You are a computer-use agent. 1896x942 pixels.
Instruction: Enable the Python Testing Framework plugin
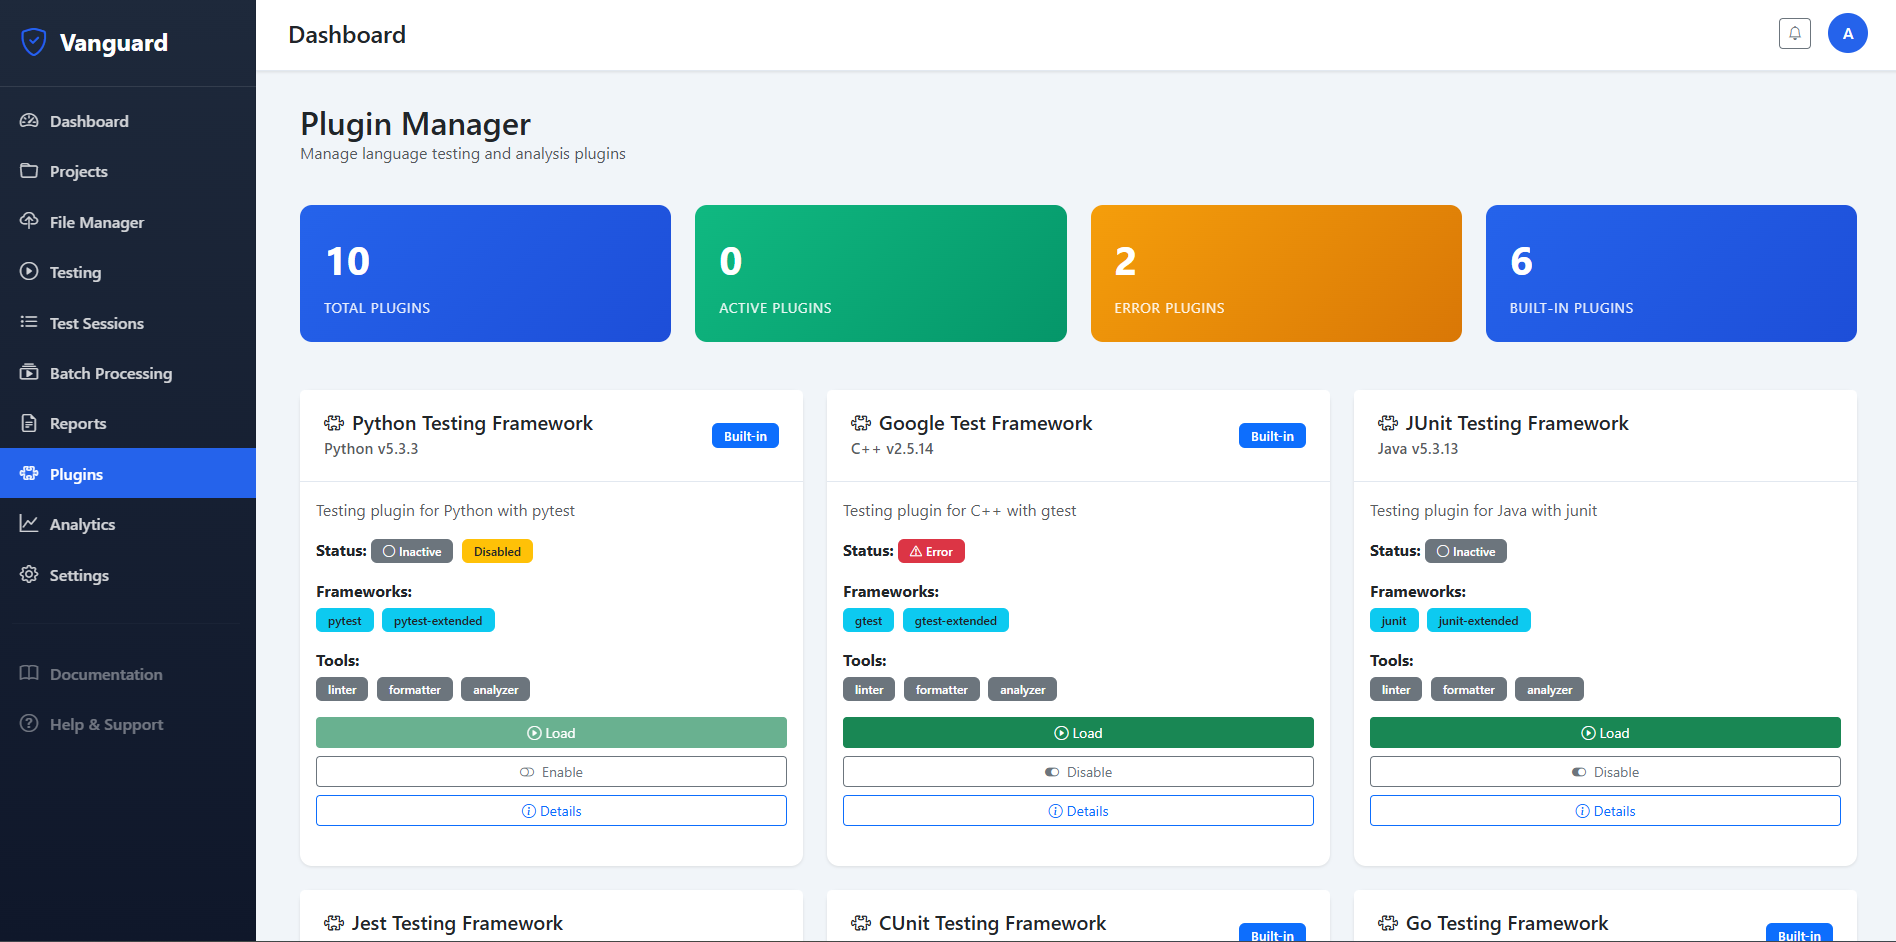click(x=551, y=772)
